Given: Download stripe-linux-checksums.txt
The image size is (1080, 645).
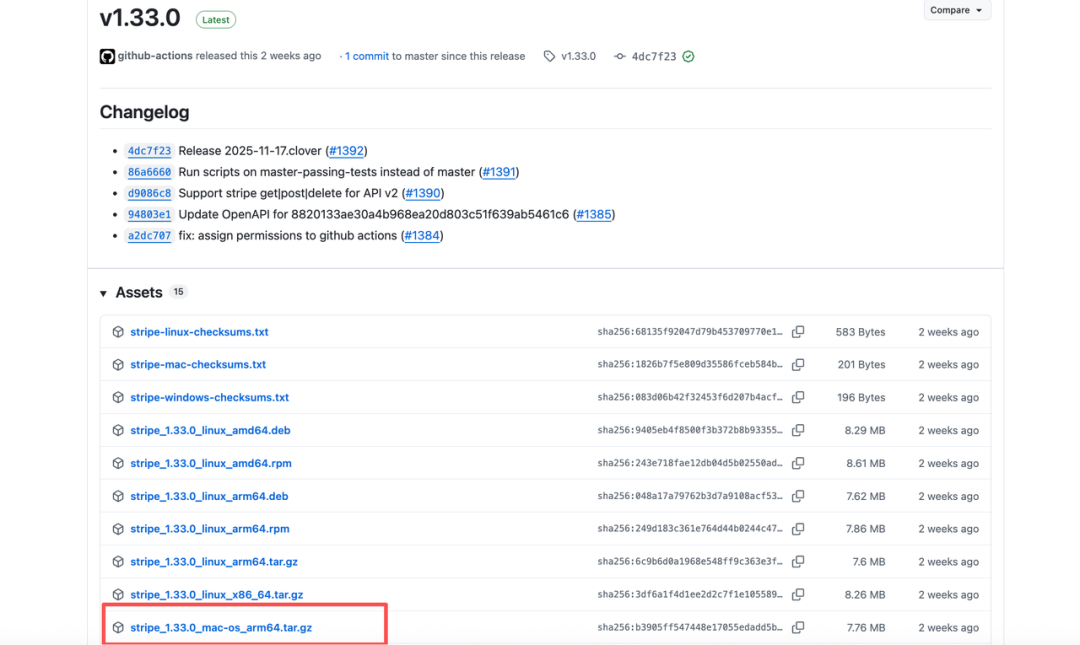Looking at the screenshot, I should (x=199, y=331).
